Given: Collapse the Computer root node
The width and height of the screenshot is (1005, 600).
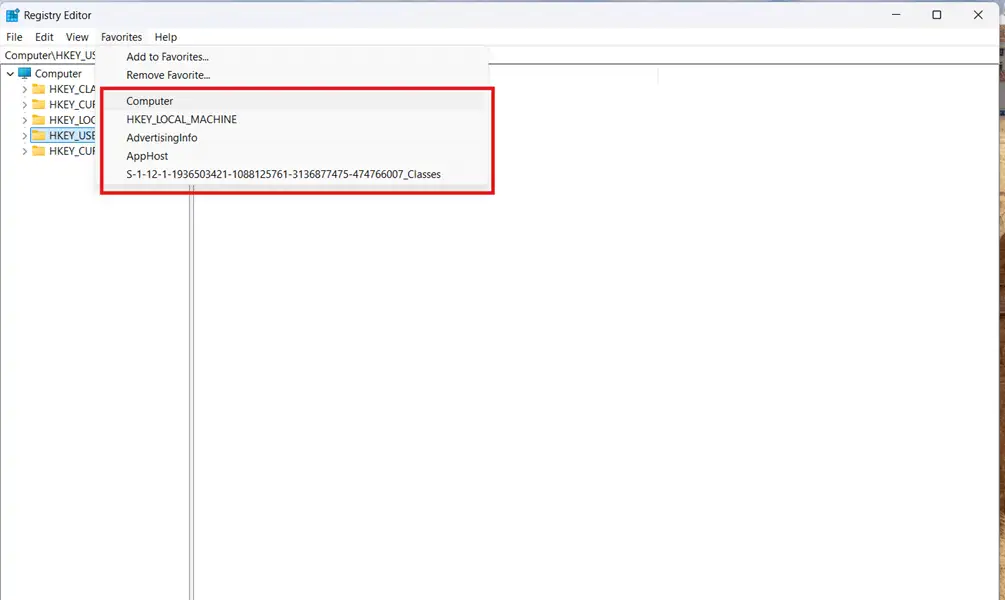Looking at the screenshot, I should click(x=10, y=74).
